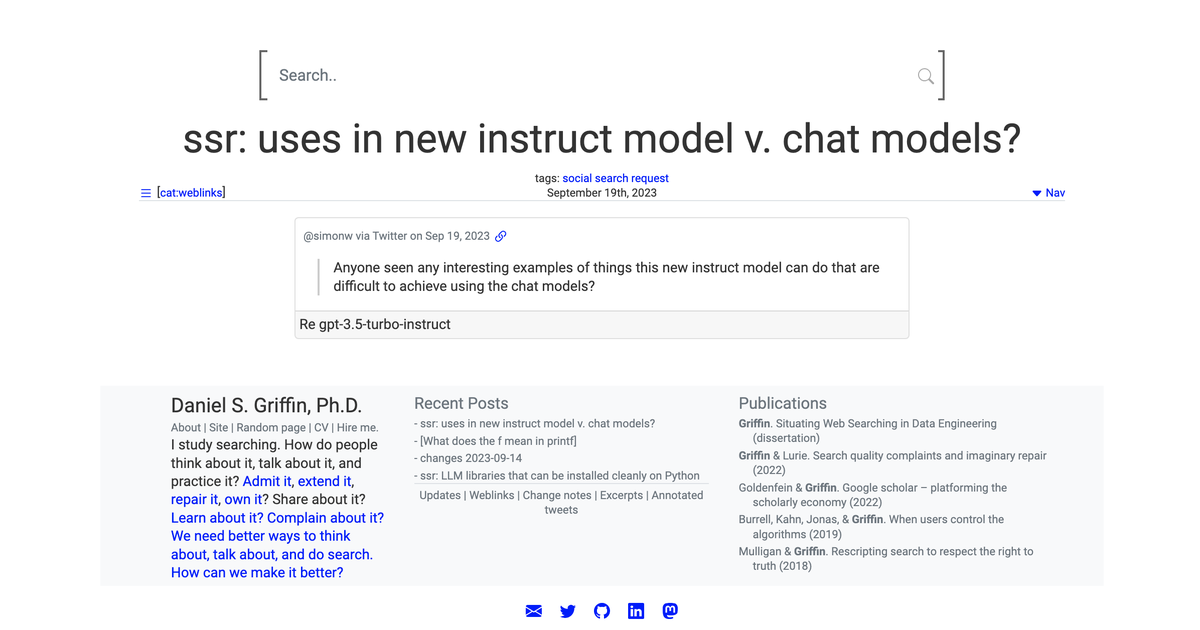Viewport: 1200px width, 630px height.
Task: Select the Change notes menu item
Action: tap(557, 494)
